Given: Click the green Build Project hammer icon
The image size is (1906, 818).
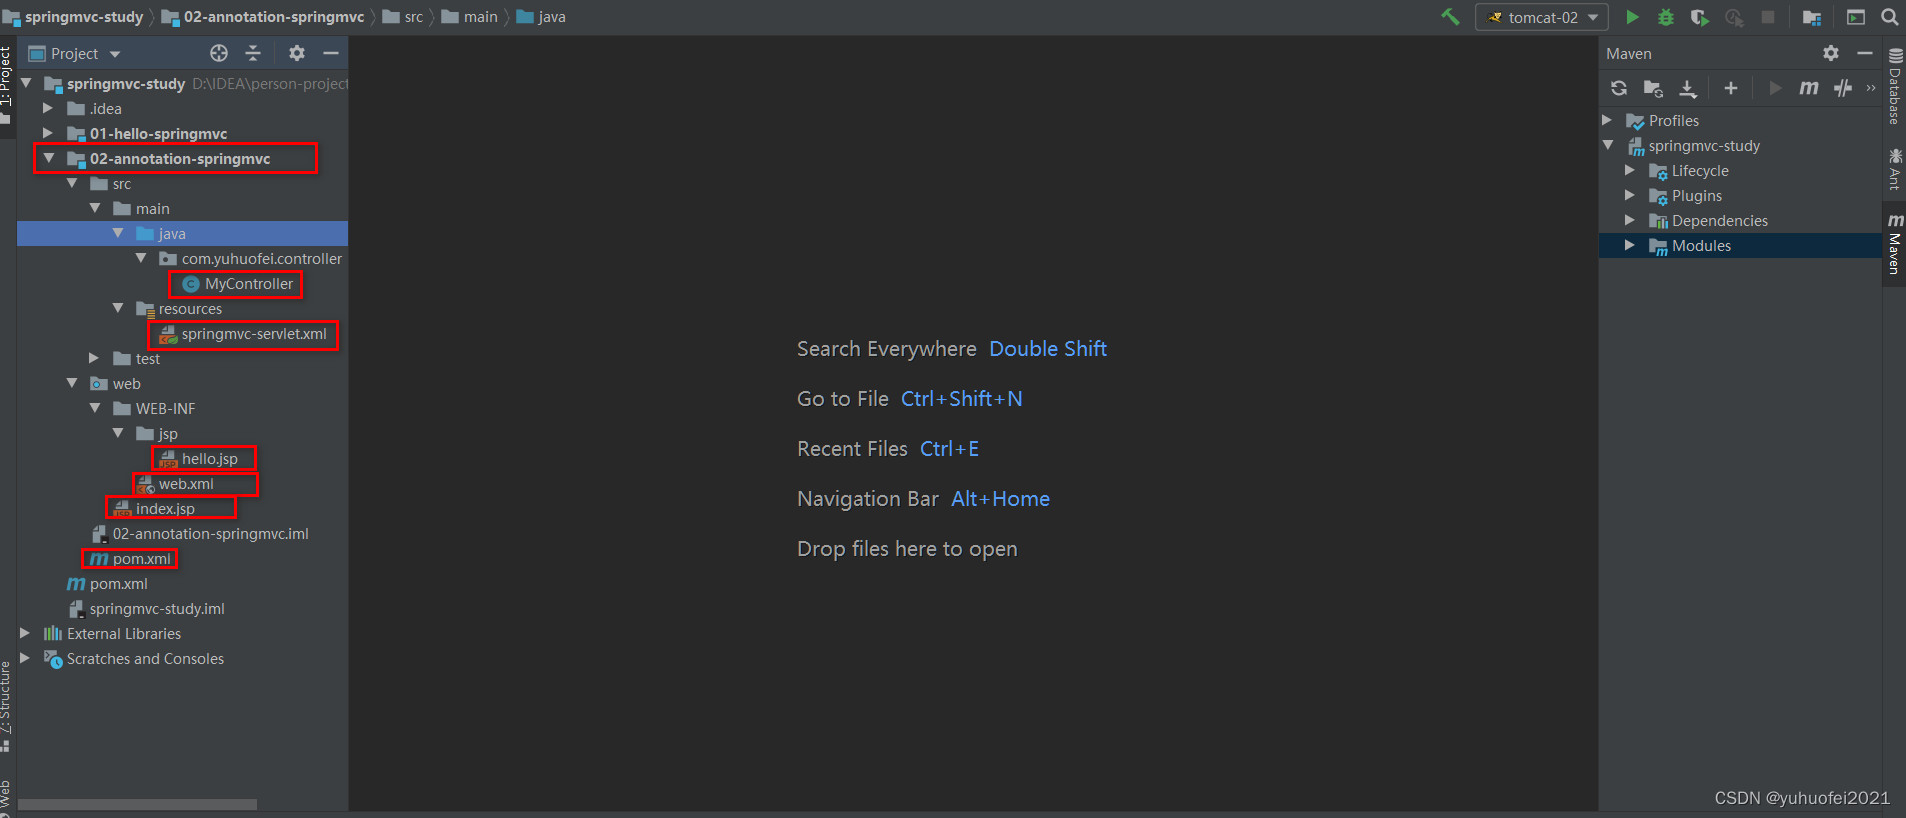Looking at the screenshot, I should (1450, 17).
